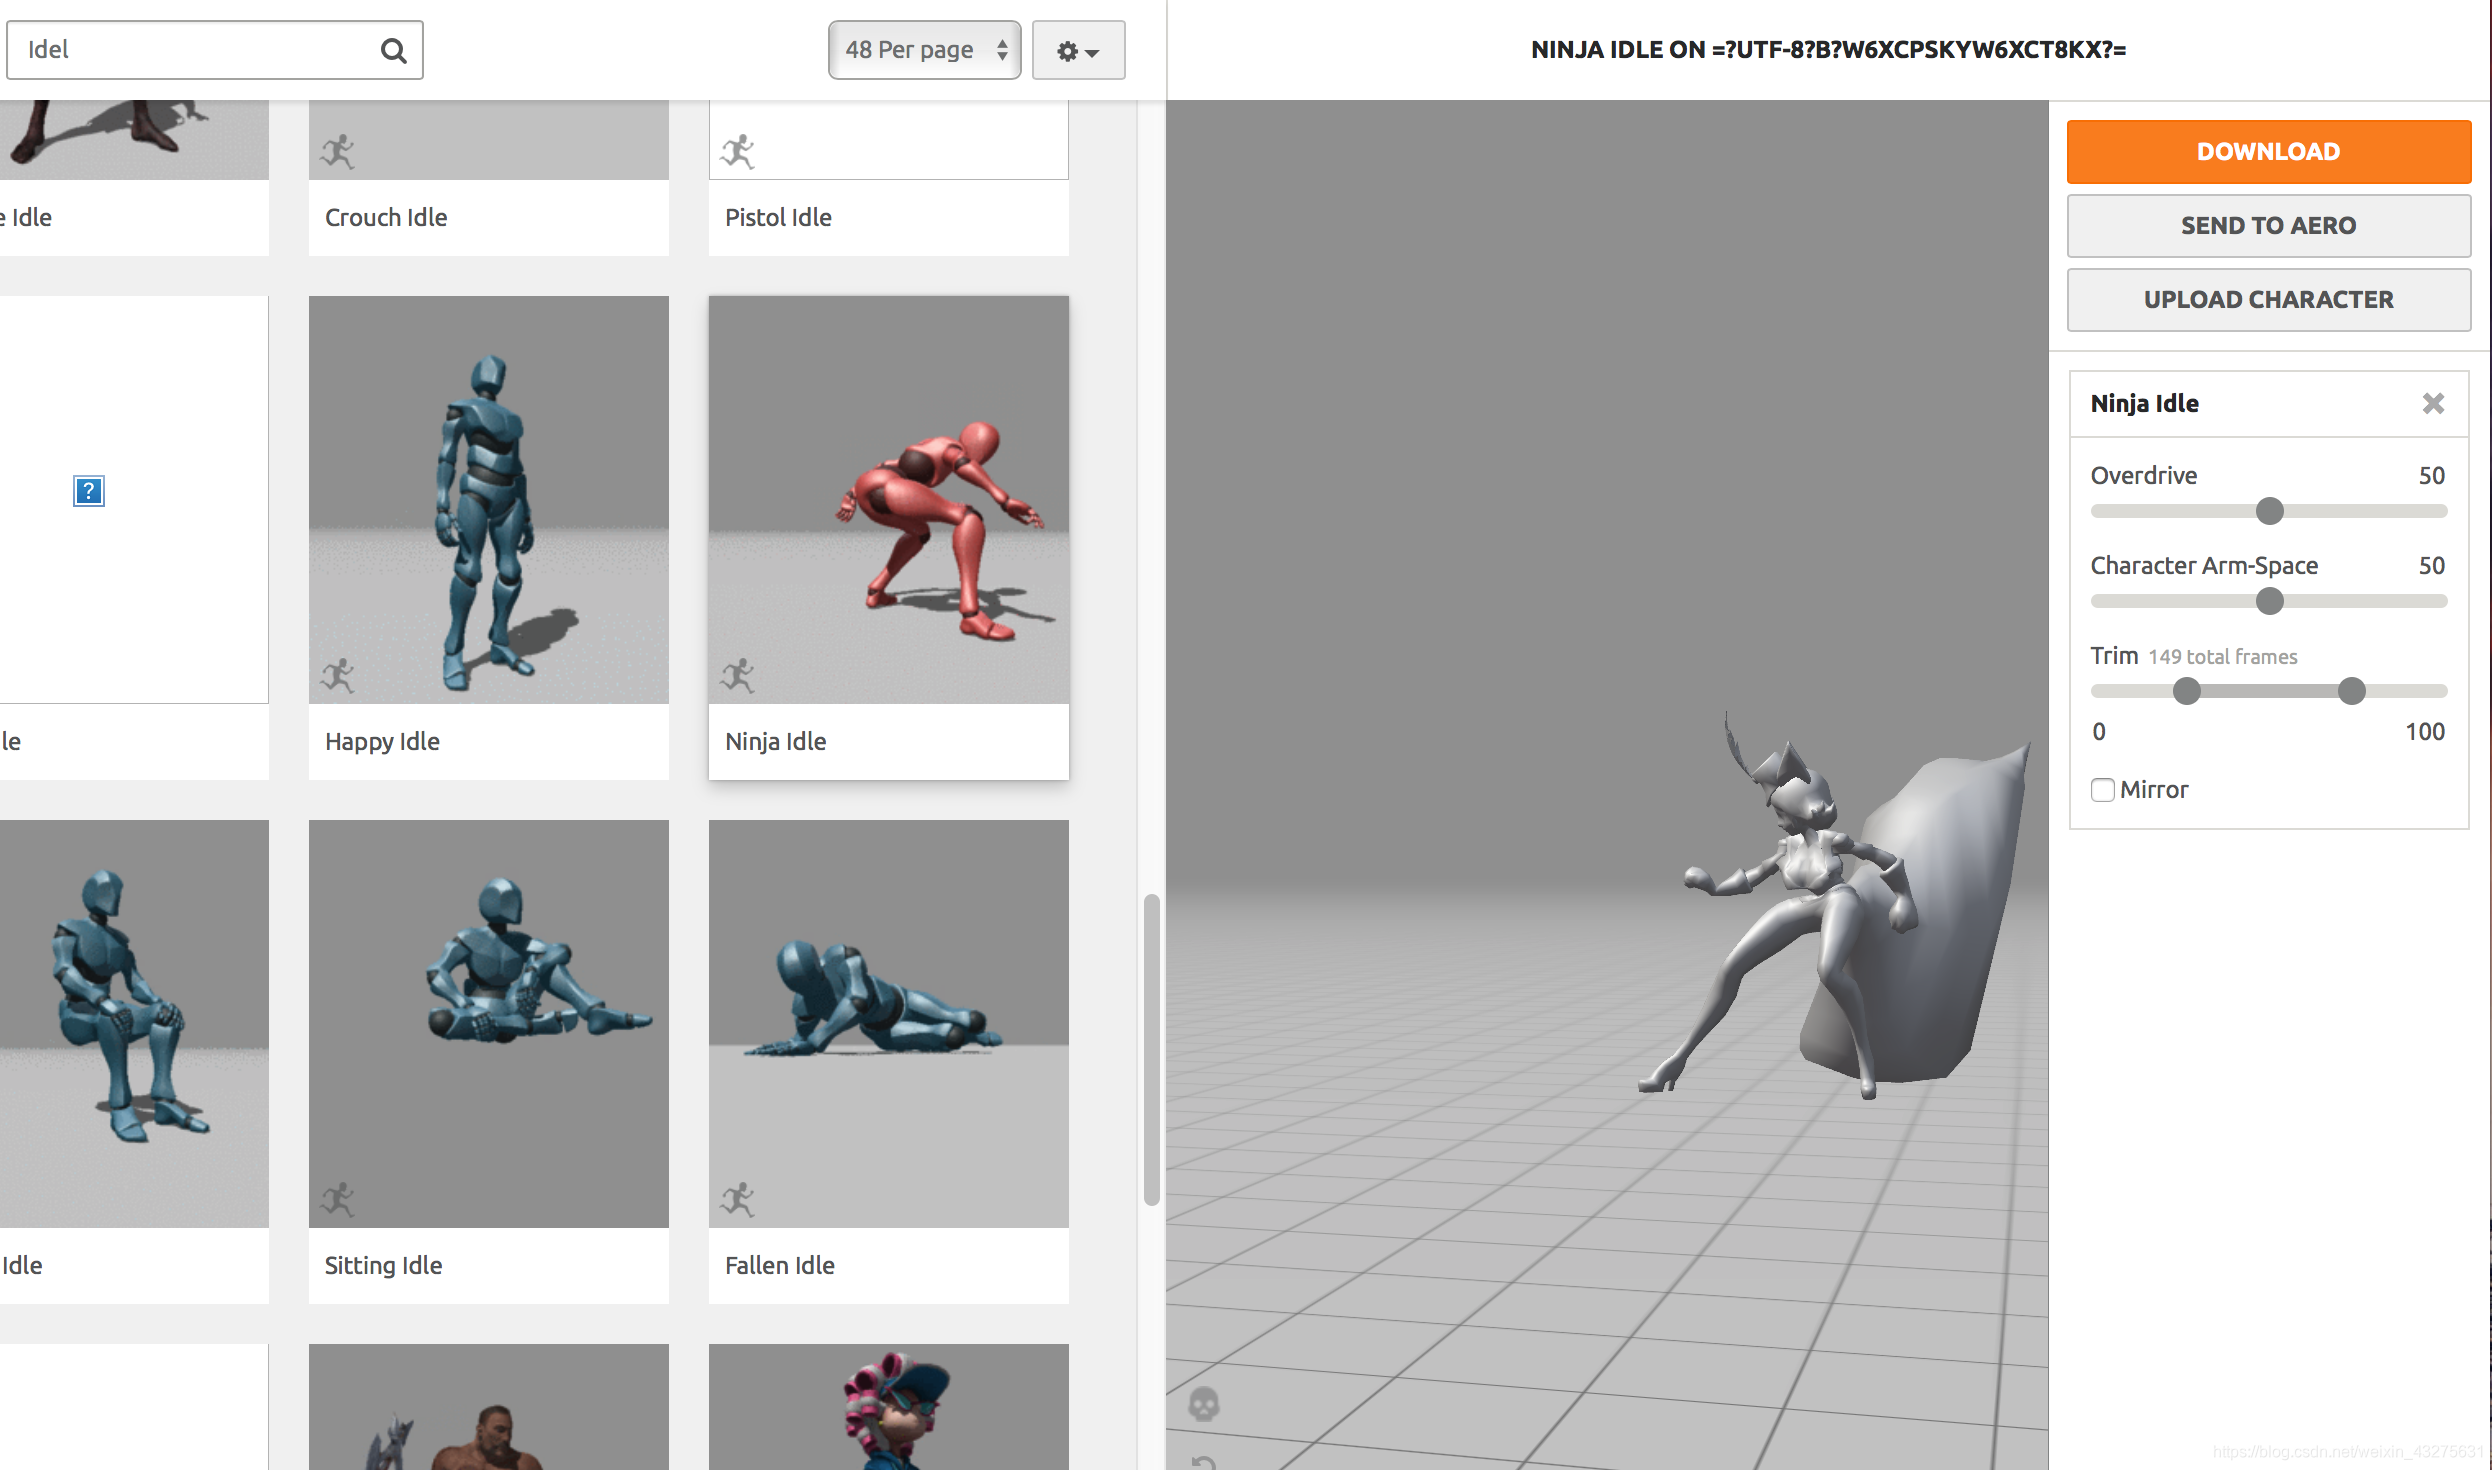Image resolution: width=2492 pixels, height=1470 pixels.
Task: Click the search magnifier icon
Action: (x=394, y=50)
